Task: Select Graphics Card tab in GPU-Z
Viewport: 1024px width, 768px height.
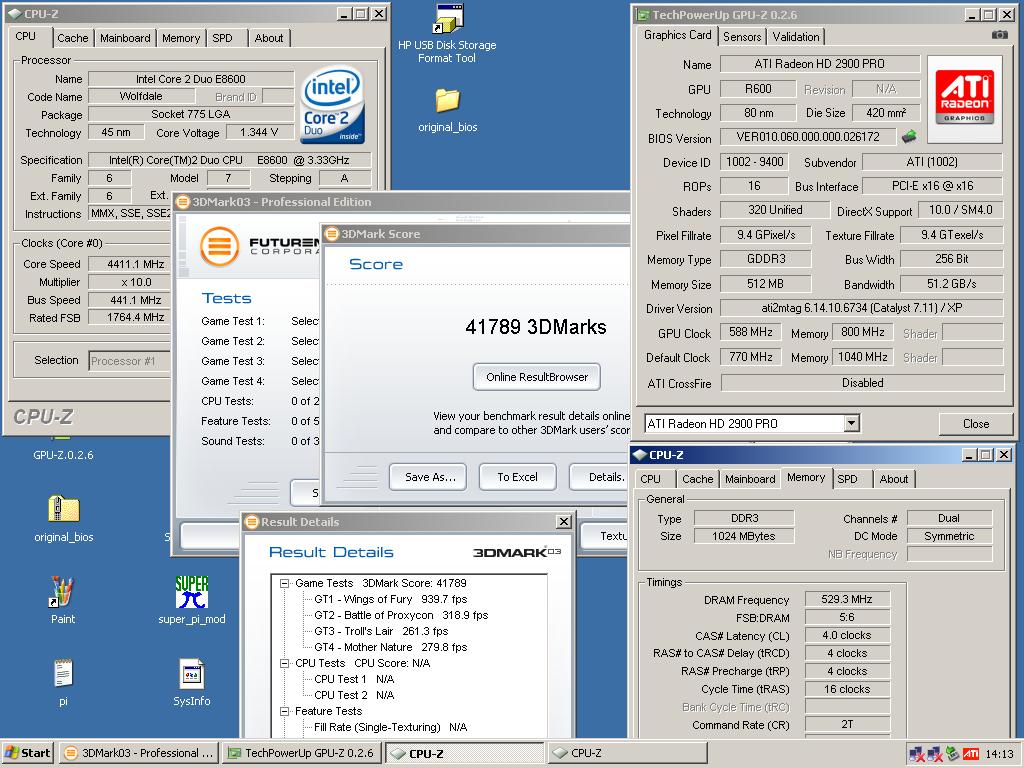Action: point(677,35)
